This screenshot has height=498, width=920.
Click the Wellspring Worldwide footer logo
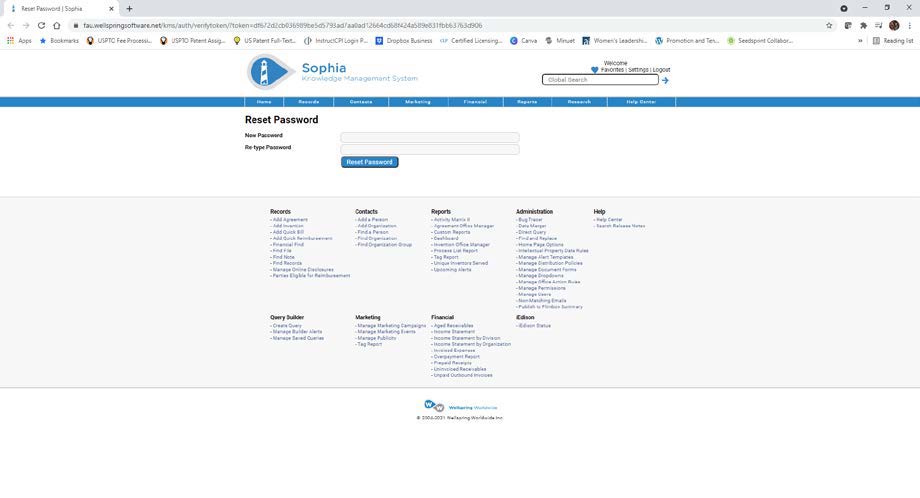[434, 406]
